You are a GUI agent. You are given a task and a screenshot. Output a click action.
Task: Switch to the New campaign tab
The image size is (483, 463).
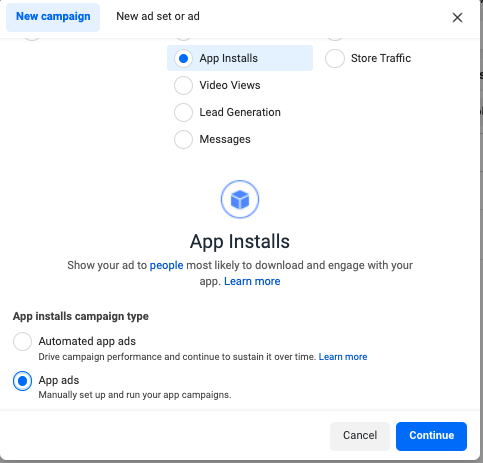click(53, 17)
